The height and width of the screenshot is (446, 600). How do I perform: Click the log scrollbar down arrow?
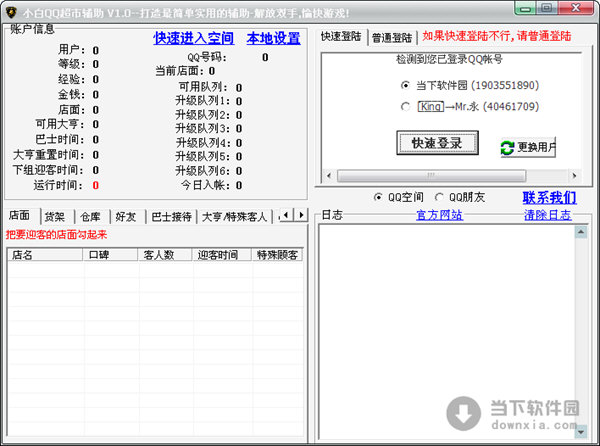tap(579, 438)
